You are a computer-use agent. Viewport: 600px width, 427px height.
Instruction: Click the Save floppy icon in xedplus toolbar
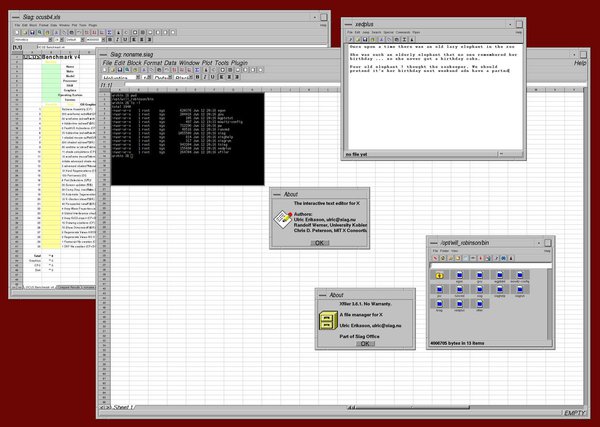pyautogui.click(x=365, y=39)
